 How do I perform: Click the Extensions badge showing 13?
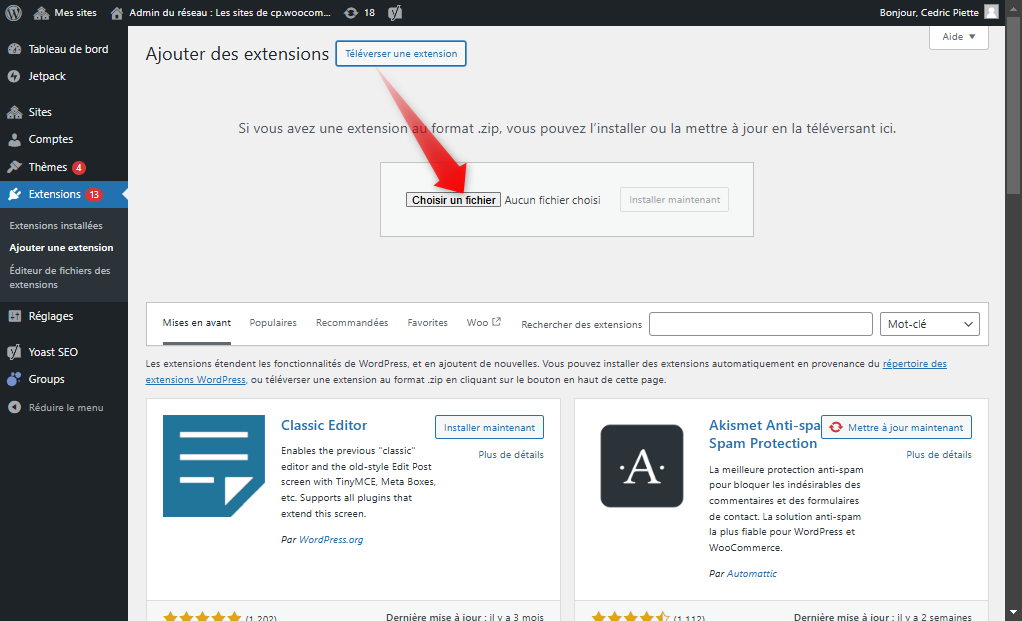(x=94, y=194)
